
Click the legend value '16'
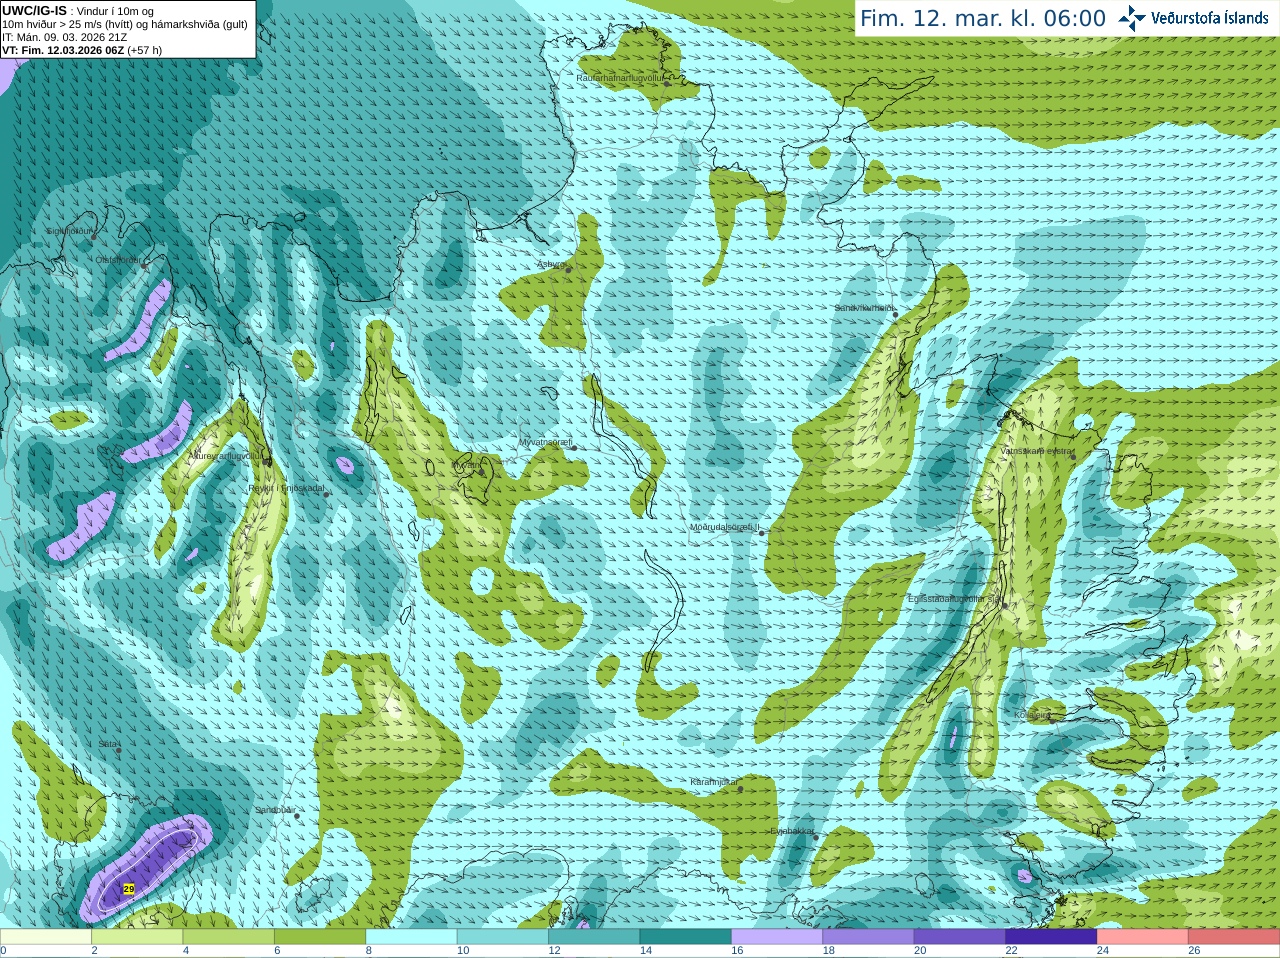tap(737, 950)
